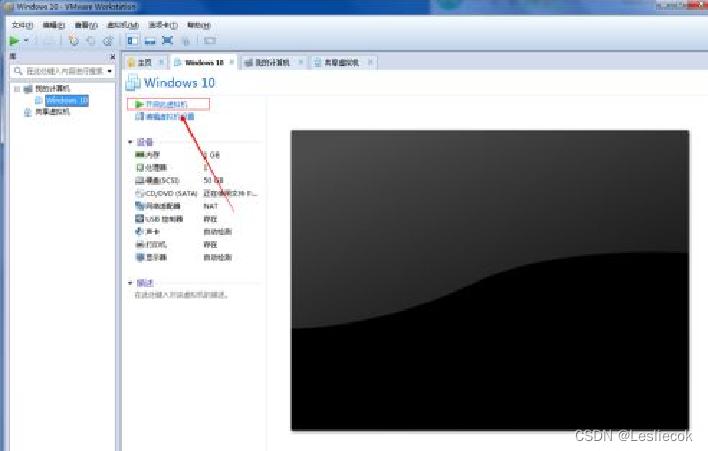Image resolution: width=708 pixels, height=451 pixels.
Task: Close the Windows 10 tab
Action: tap(232, 62)
